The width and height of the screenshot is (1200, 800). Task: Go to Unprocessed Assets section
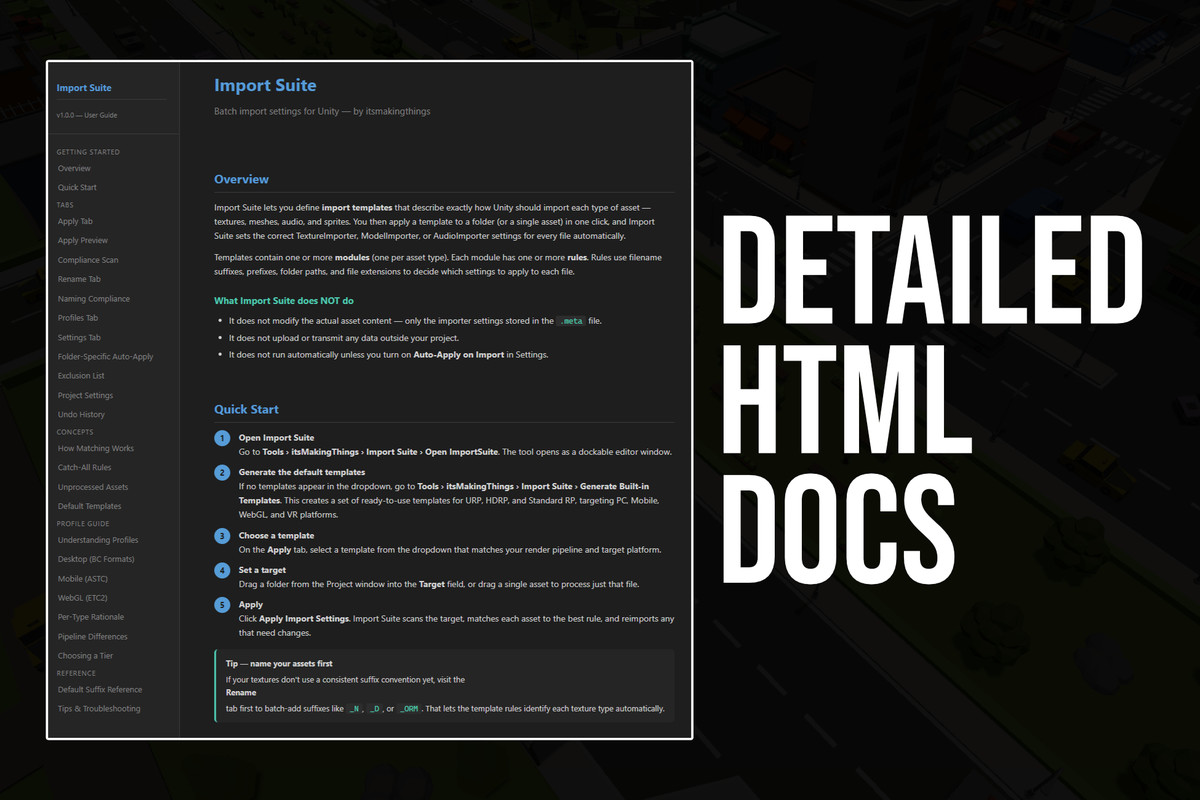click(x=93, y=487)
